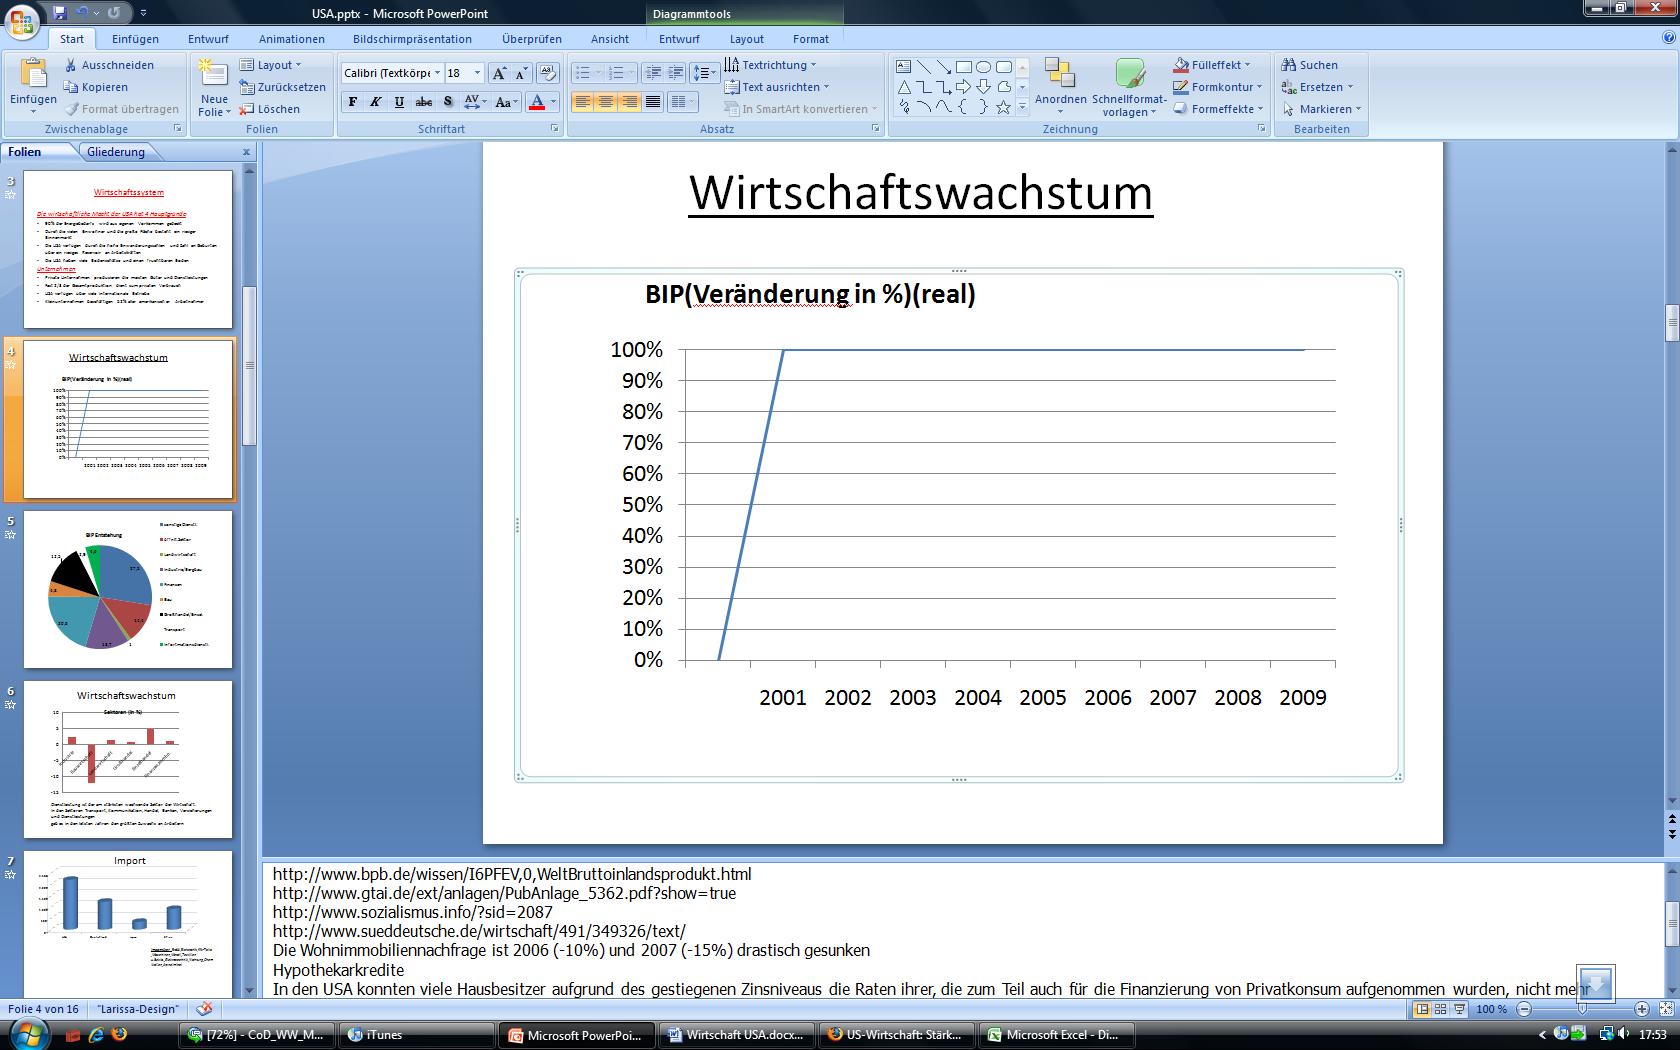
Task: Expand Text ausrichten options
Action: coord(777,87)
